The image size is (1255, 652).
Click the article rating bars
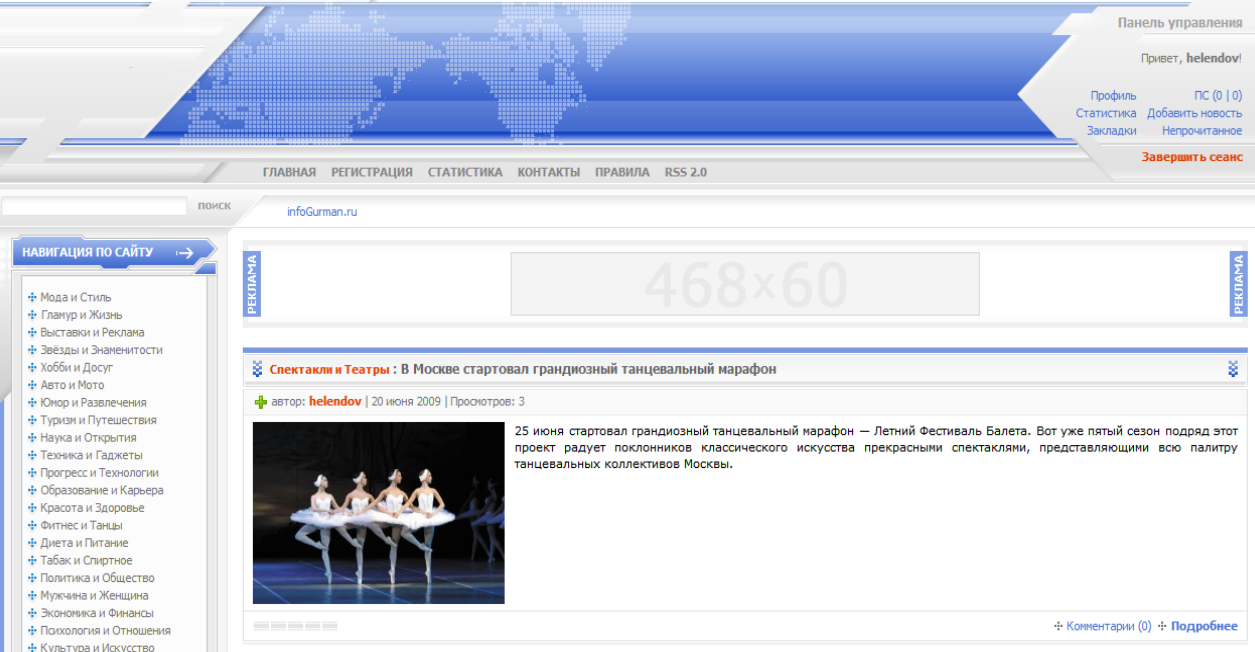coord(295,626)
